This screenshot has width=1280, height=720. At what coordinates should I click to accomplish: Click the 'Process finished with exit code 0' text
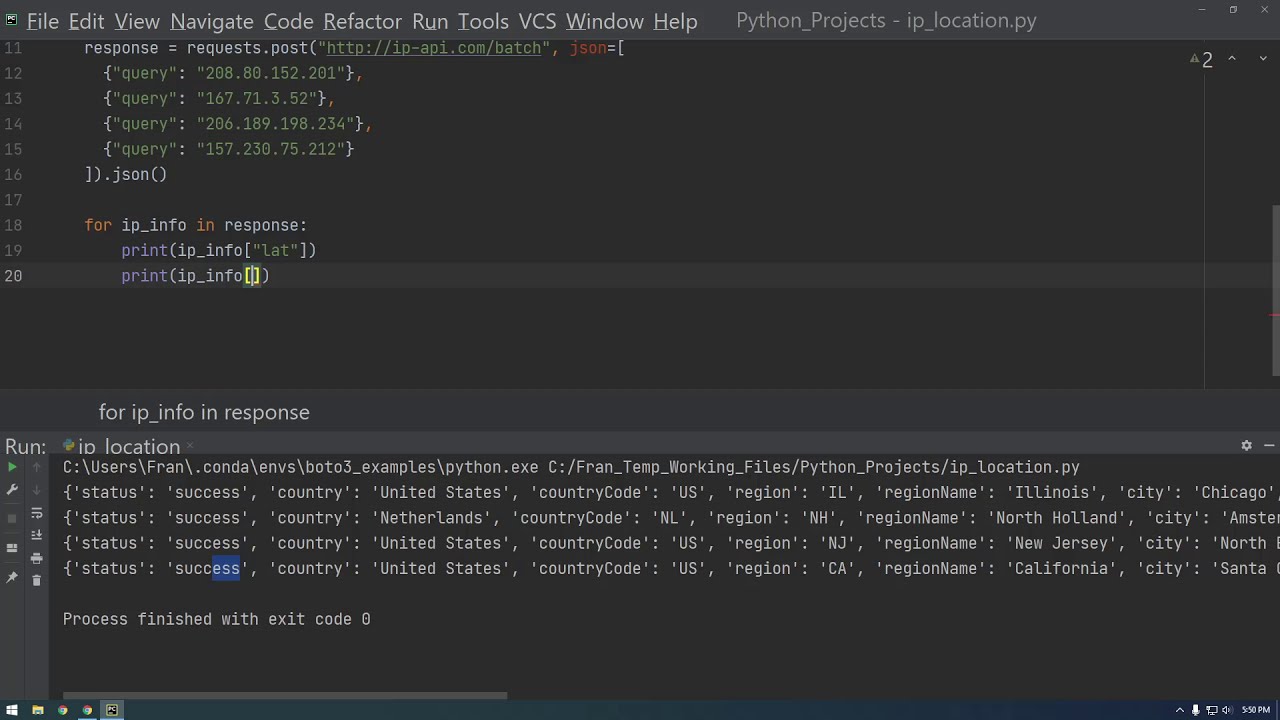point(216,619)
